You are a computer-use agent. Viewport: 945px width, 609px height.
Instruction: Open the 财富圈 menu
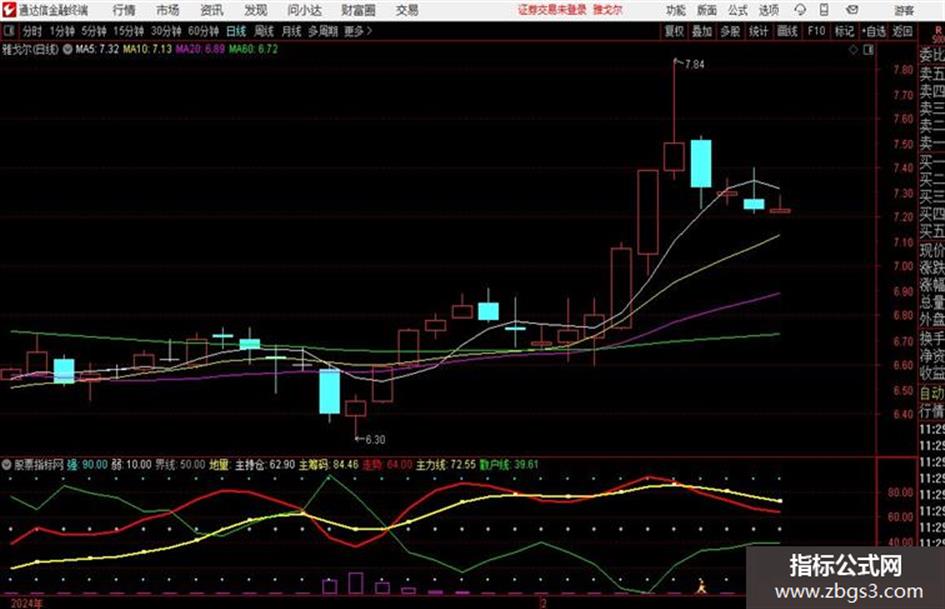358,10
